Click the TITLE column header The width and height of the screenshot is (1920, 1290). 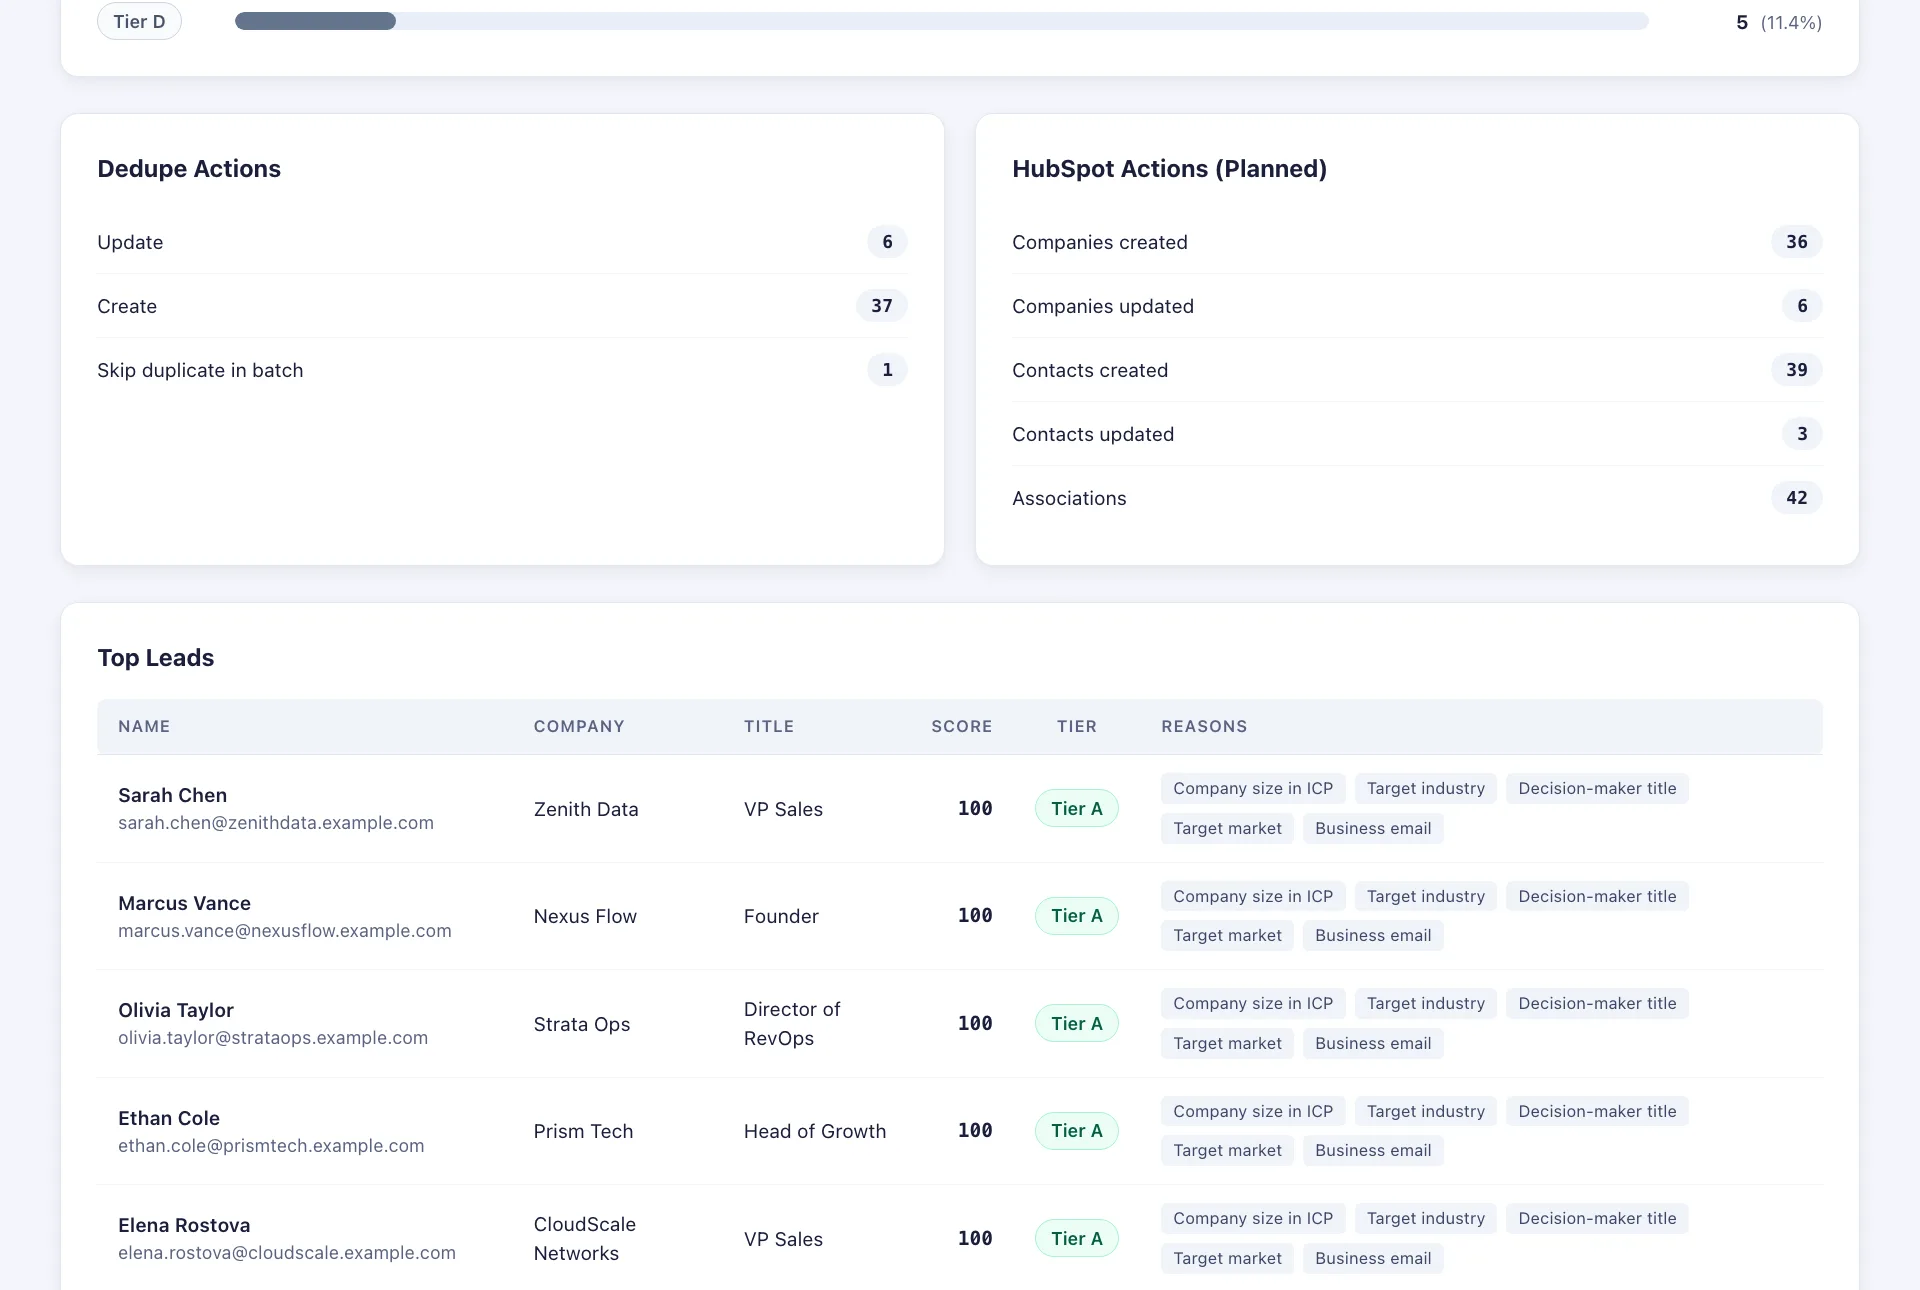(769, 727)
